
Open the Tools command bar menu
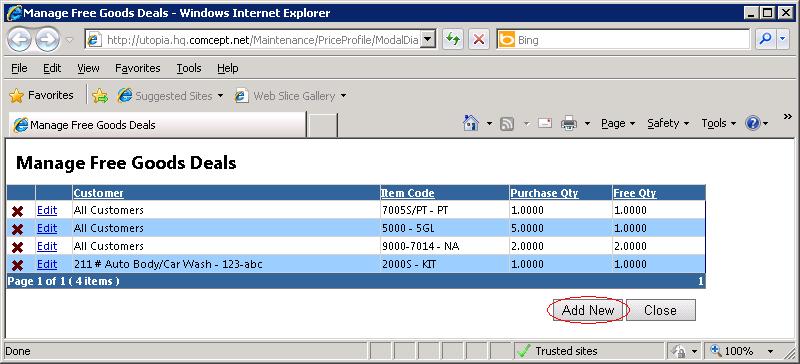pyautogui.click(x=718, y=123)
